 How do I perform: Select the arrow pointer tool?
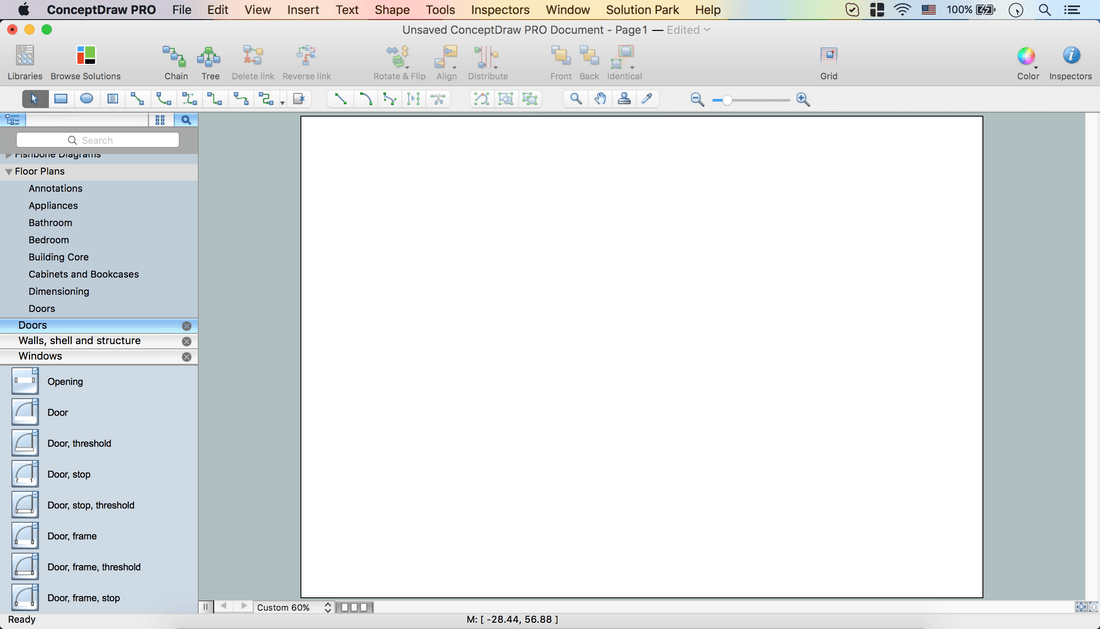35,99
